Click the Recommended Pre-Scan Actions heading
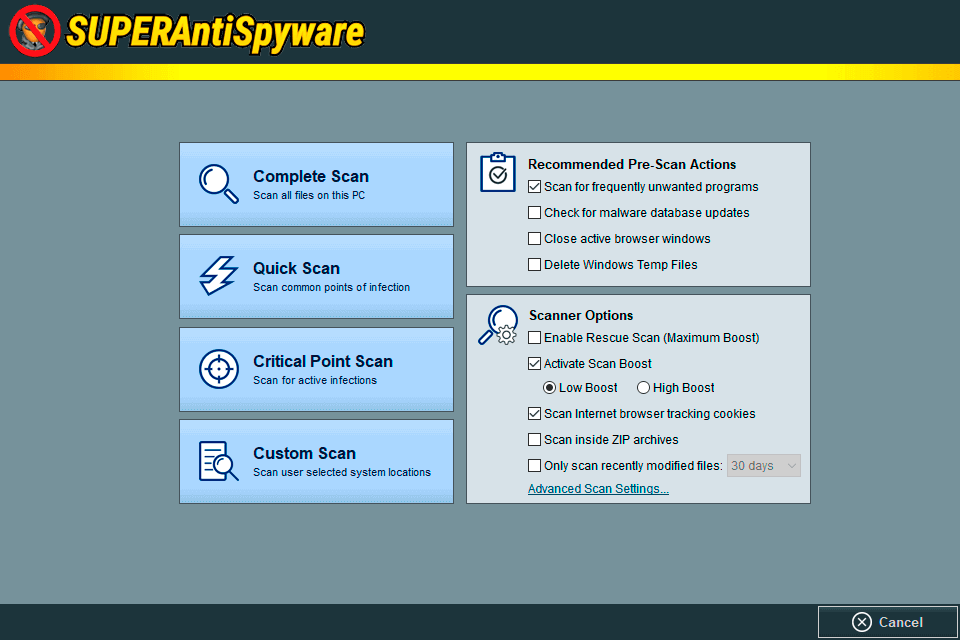 click(x=632, y=164)
